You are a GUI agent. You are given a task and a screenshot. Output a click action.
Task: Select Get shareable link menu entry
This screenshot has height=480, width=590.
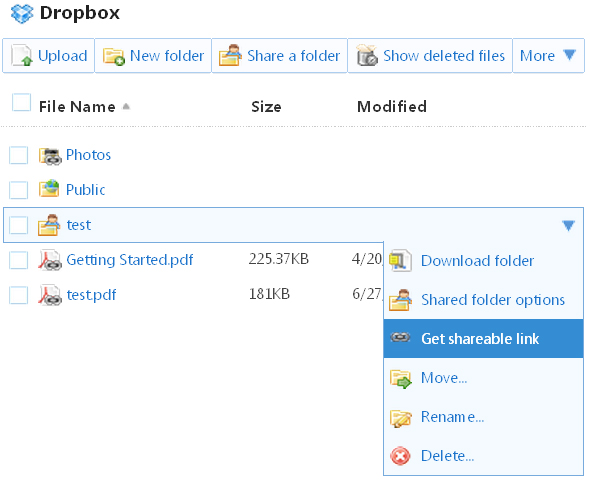[484, 339]
